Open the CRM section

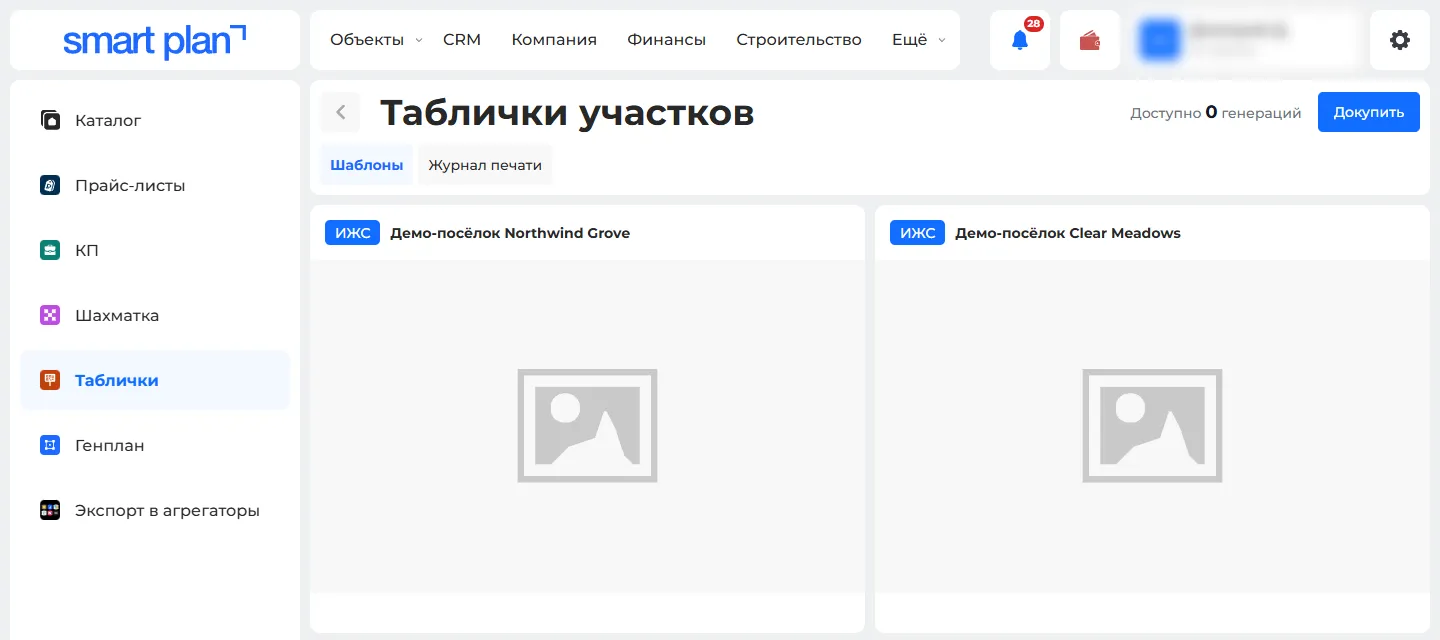[462, 40]
